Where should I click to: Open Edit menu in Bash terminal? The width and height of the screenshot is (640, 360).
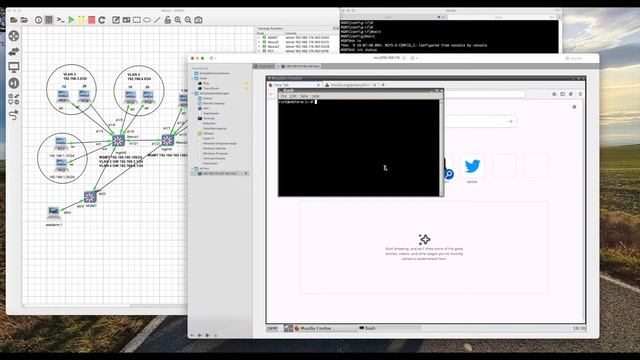293,96
